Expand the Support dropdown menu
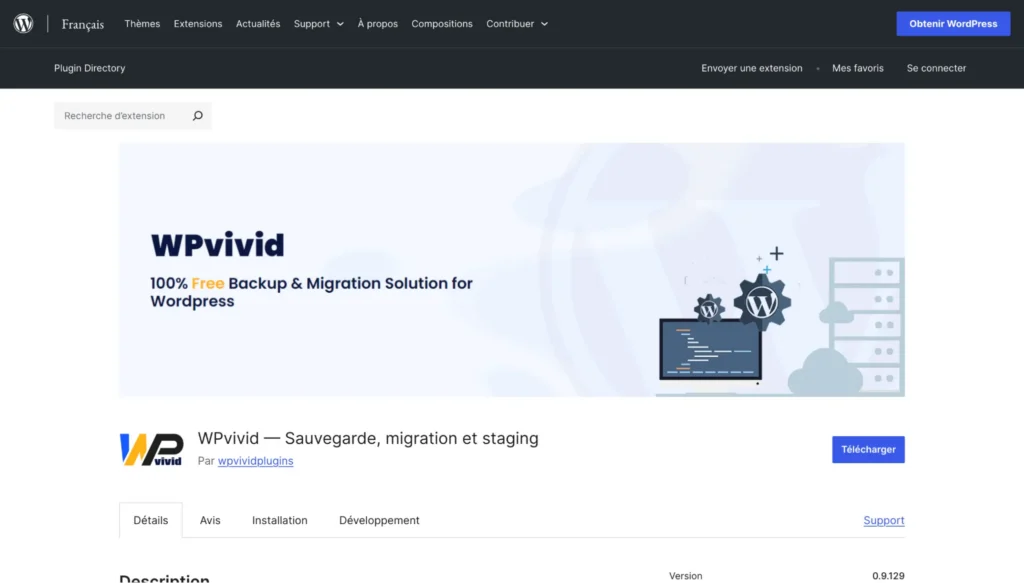 pos(319,24)
